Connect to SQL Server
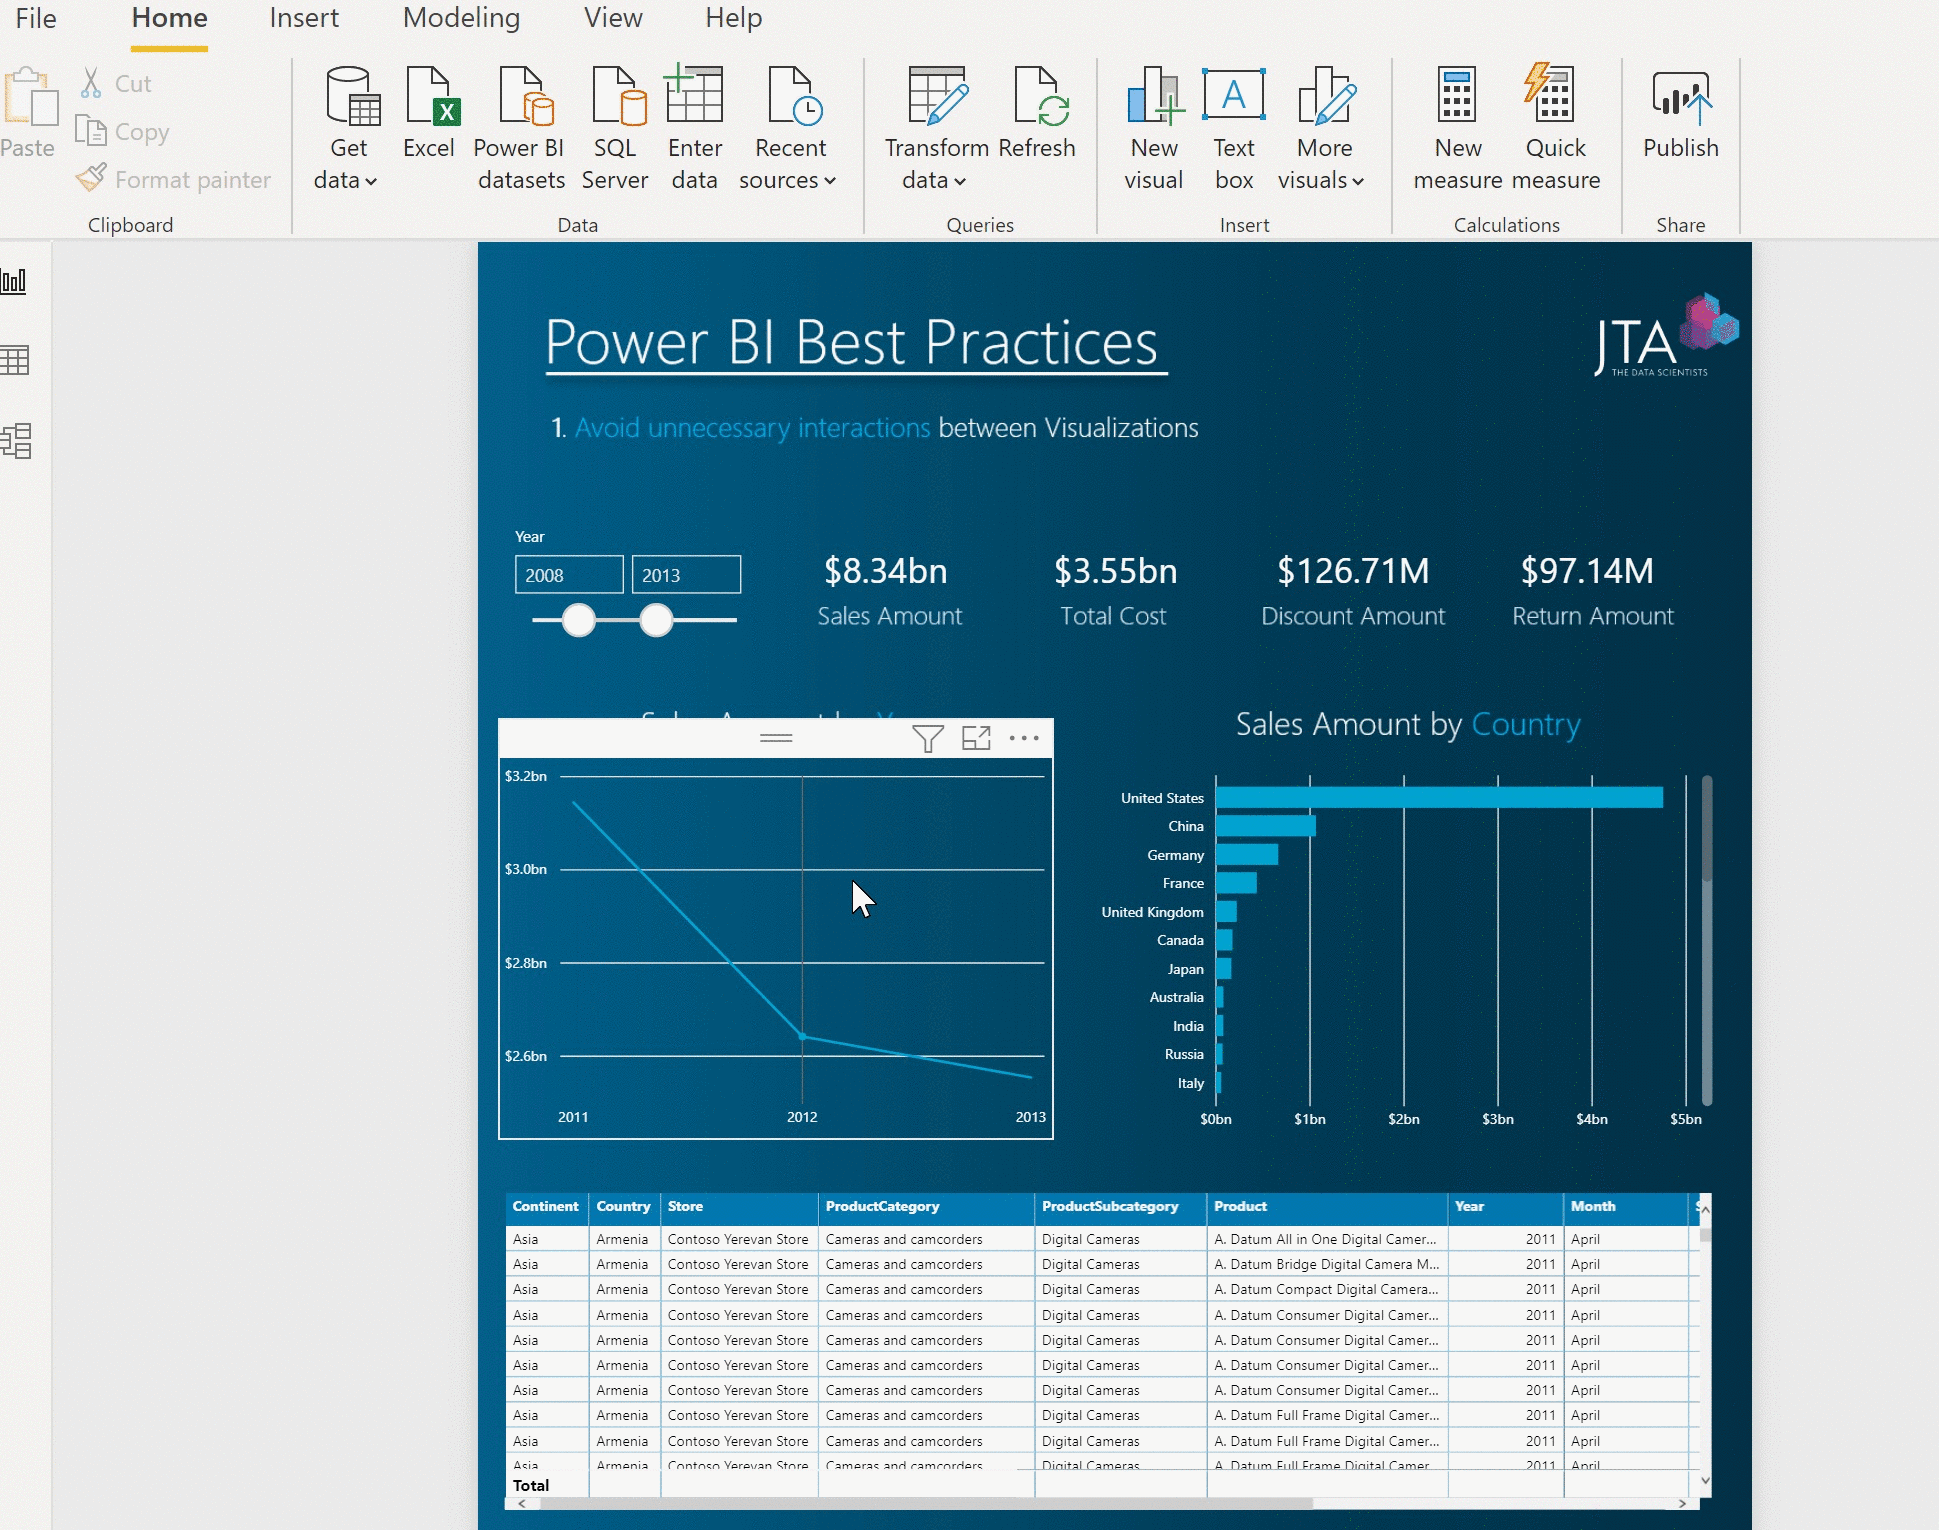This screenshot has width=1939, height=1530. 616,128
